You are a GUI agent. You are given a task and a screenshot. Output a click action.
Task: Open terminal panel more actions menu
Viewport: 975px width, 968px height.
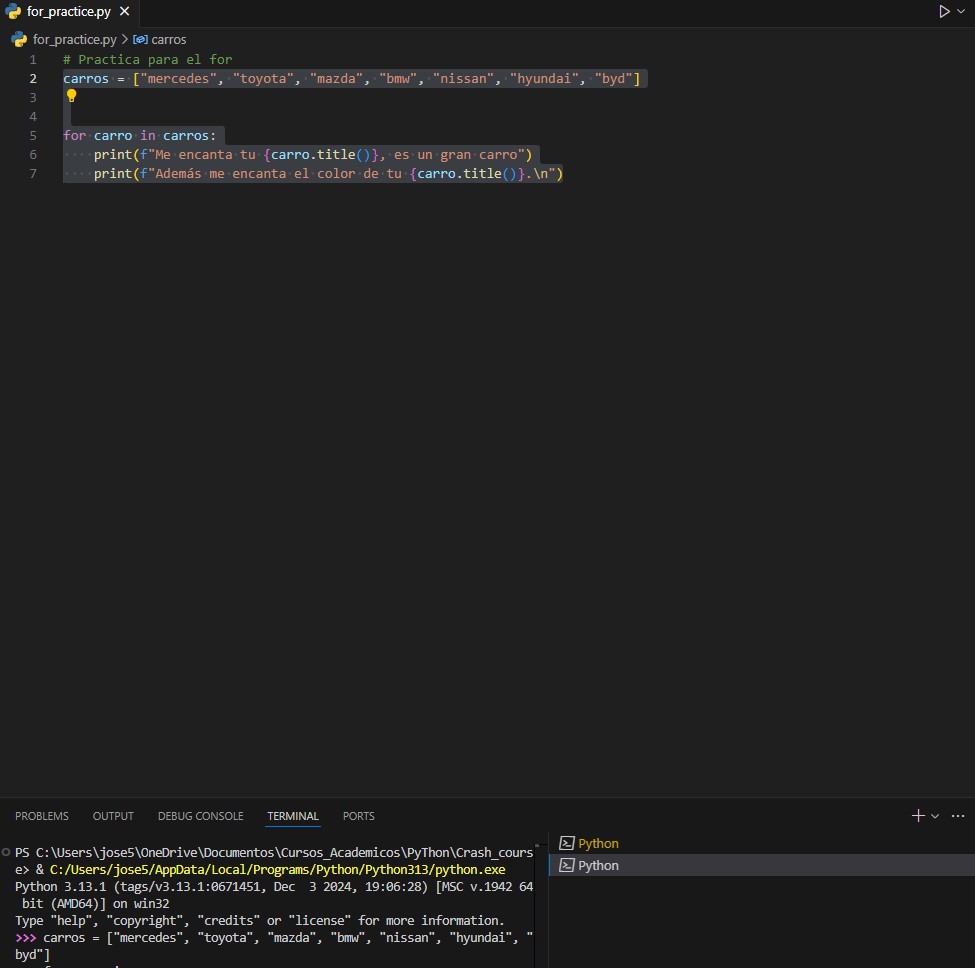click(958, 816)
